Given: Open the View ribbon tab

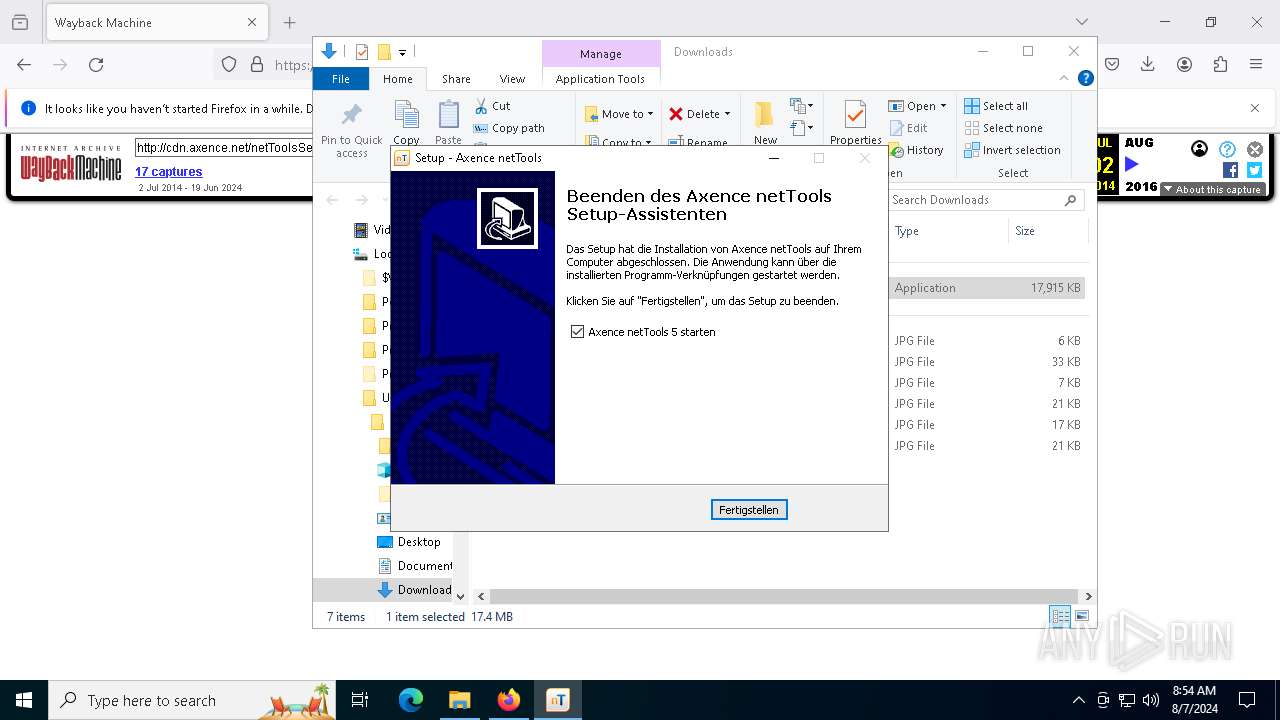Looking at the screenshot, I should point(512,79).
